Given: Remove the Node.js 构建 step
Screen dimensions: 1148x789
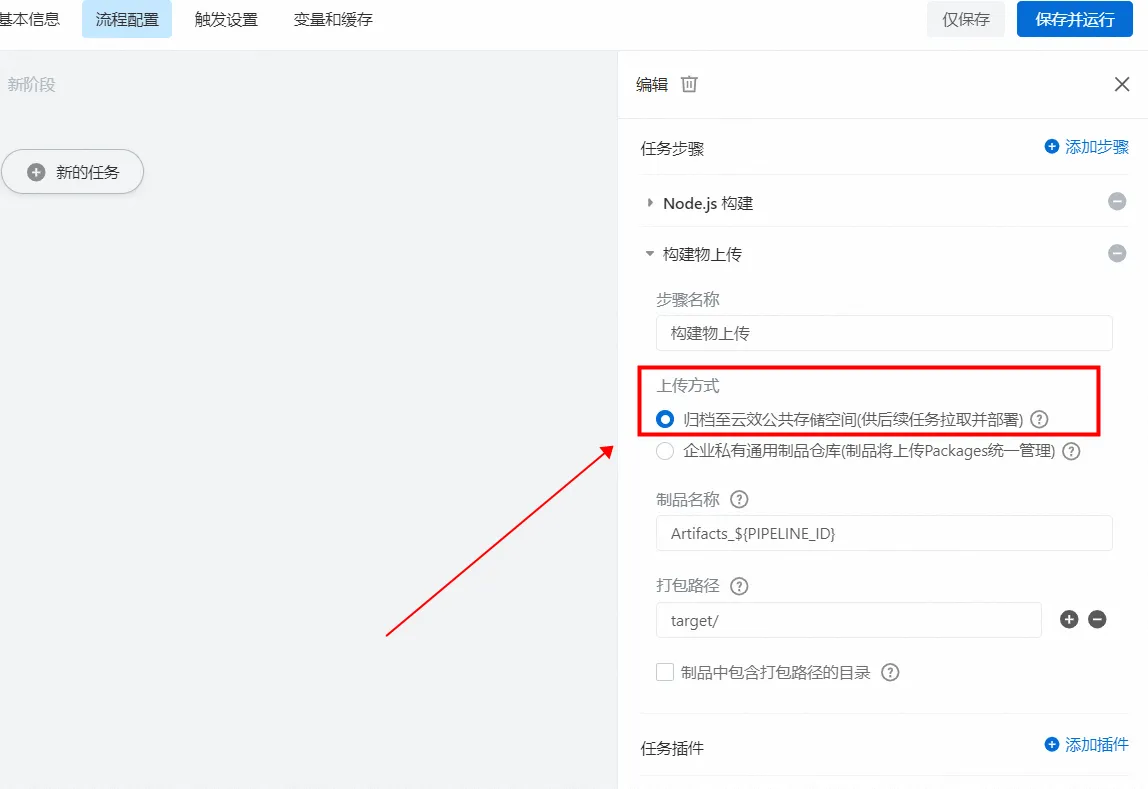Looking at the screenshot, I should pyautogui.click(x=1117, y=201).
